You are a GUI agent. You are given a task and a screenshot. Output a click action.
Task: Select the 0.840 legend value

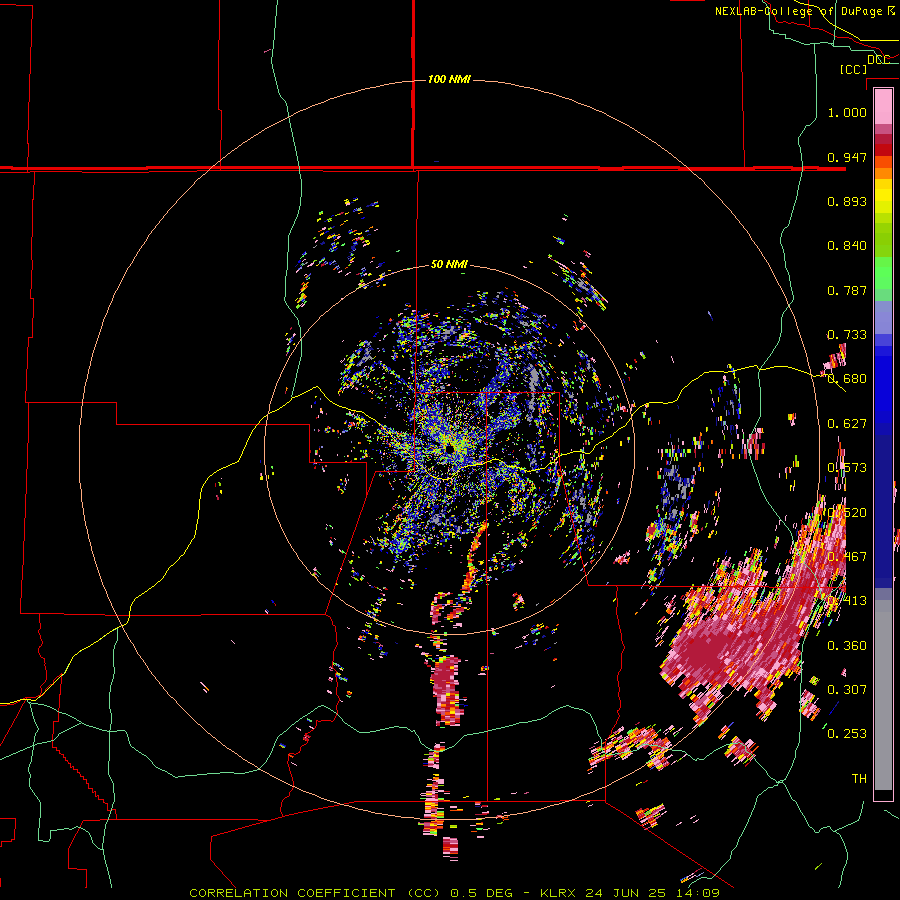pos(847,246)
